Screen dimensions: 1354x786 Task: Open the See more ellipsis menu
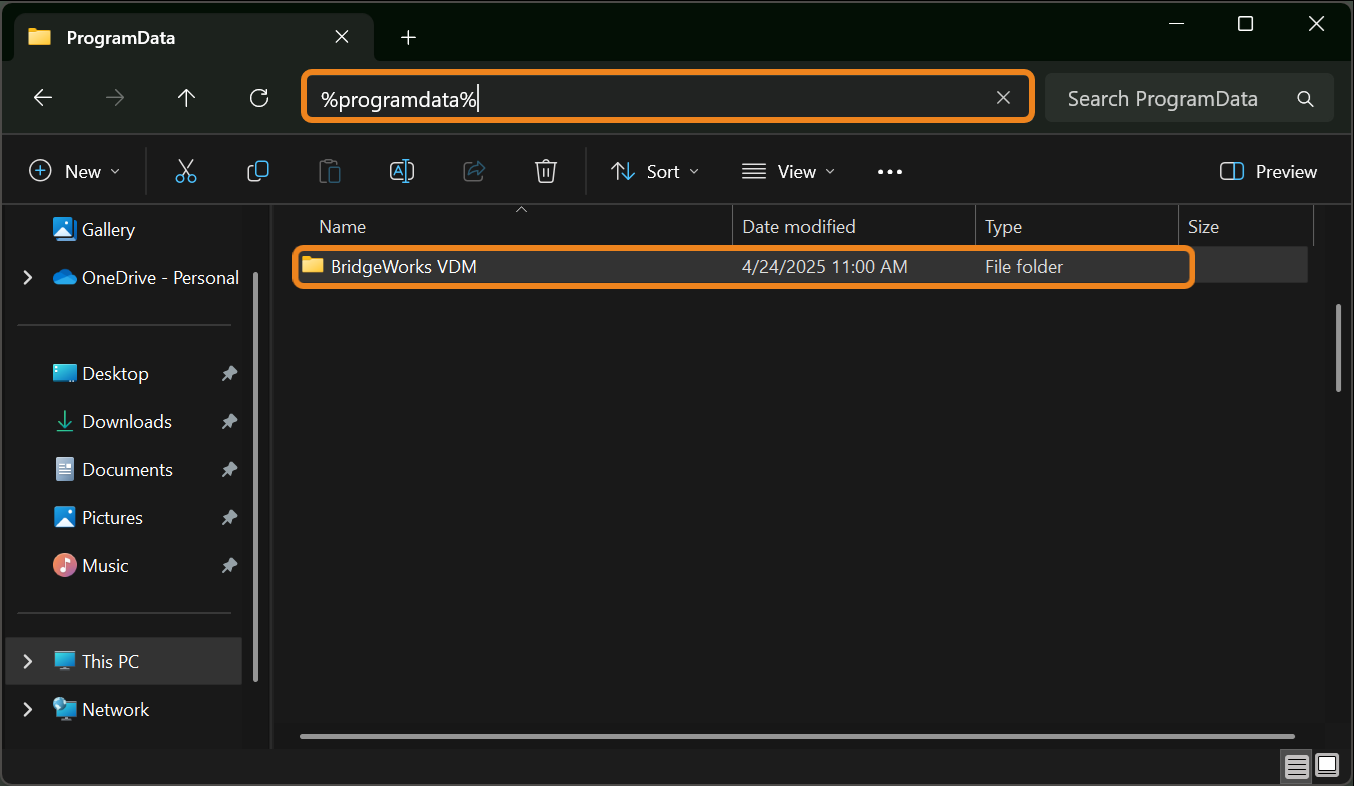click(890, 171)
